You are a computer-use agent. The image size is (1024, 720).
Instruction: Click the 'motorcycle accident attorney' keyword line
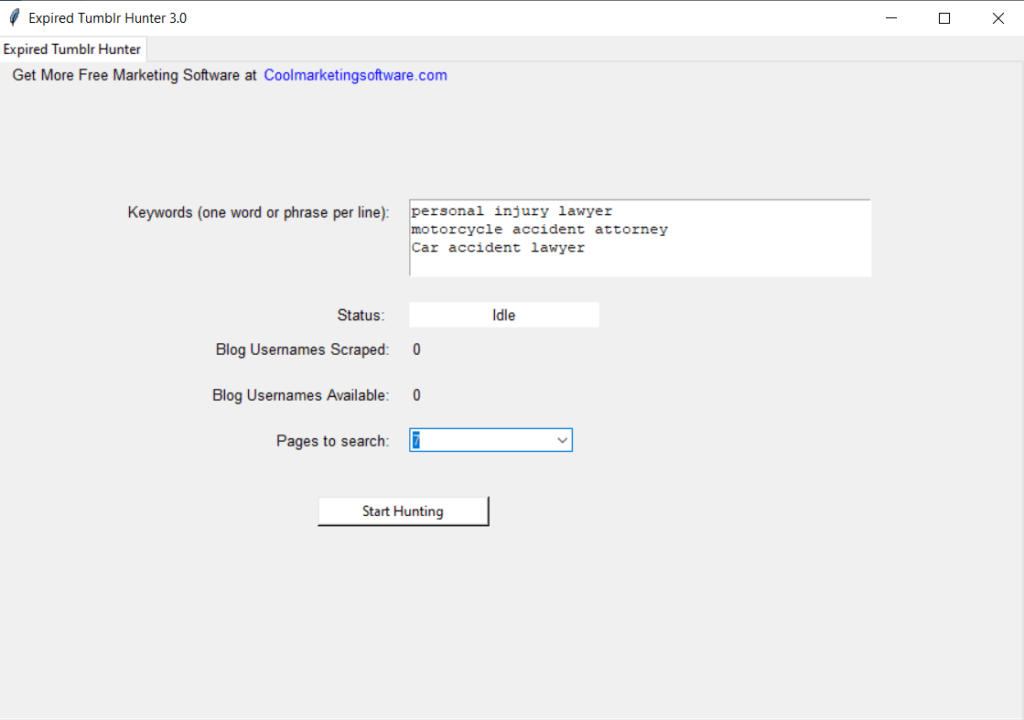pyautogui.click(x=539, y=229)
